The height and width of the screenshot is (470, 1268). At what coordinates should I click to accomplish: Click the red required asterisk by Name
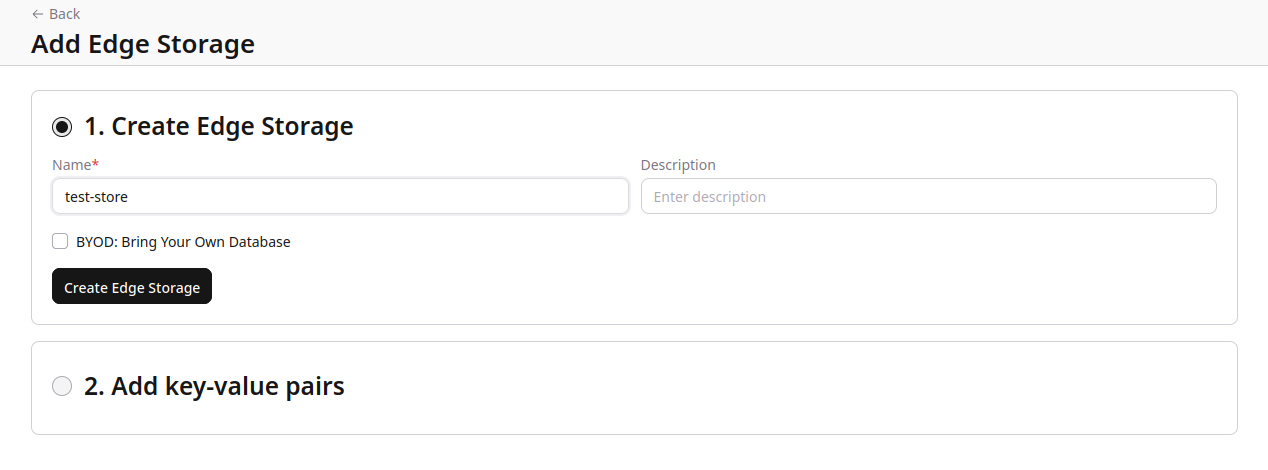[96, 164]
